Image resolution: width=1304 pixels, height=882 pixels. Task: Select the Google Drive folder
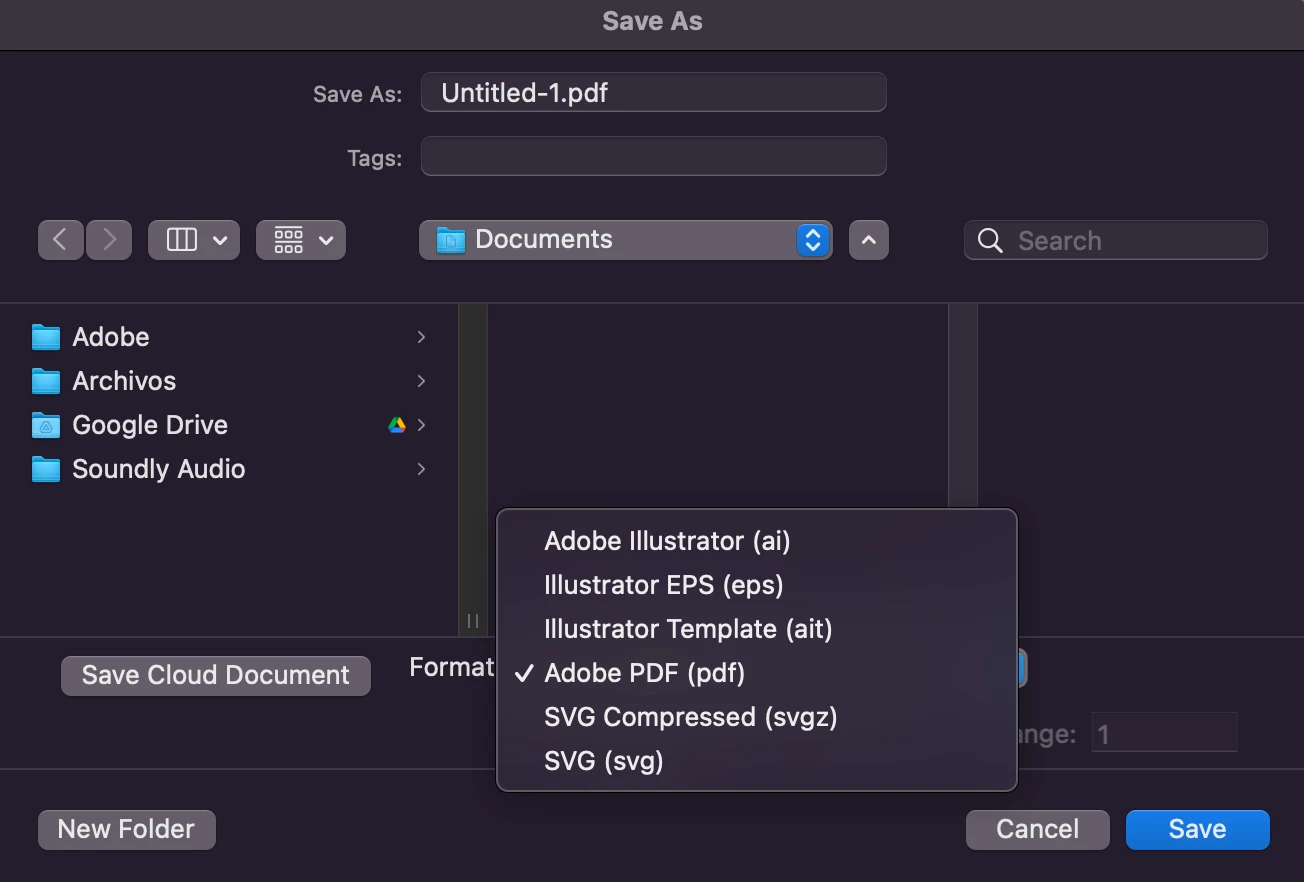click(229, 425)
